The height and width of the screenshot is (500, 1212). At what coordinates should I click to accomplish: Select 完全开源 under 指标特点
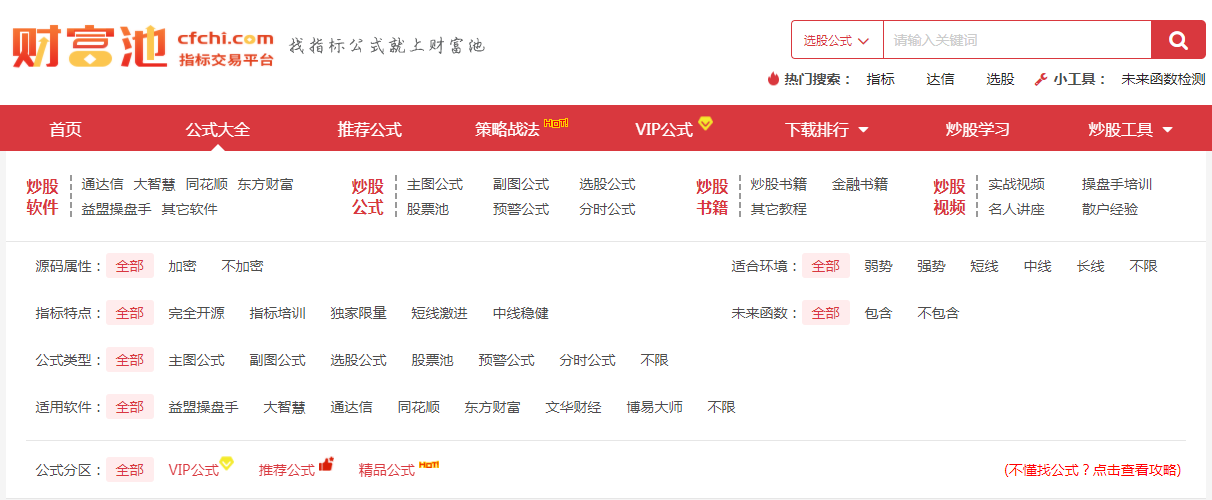point(196,313)
